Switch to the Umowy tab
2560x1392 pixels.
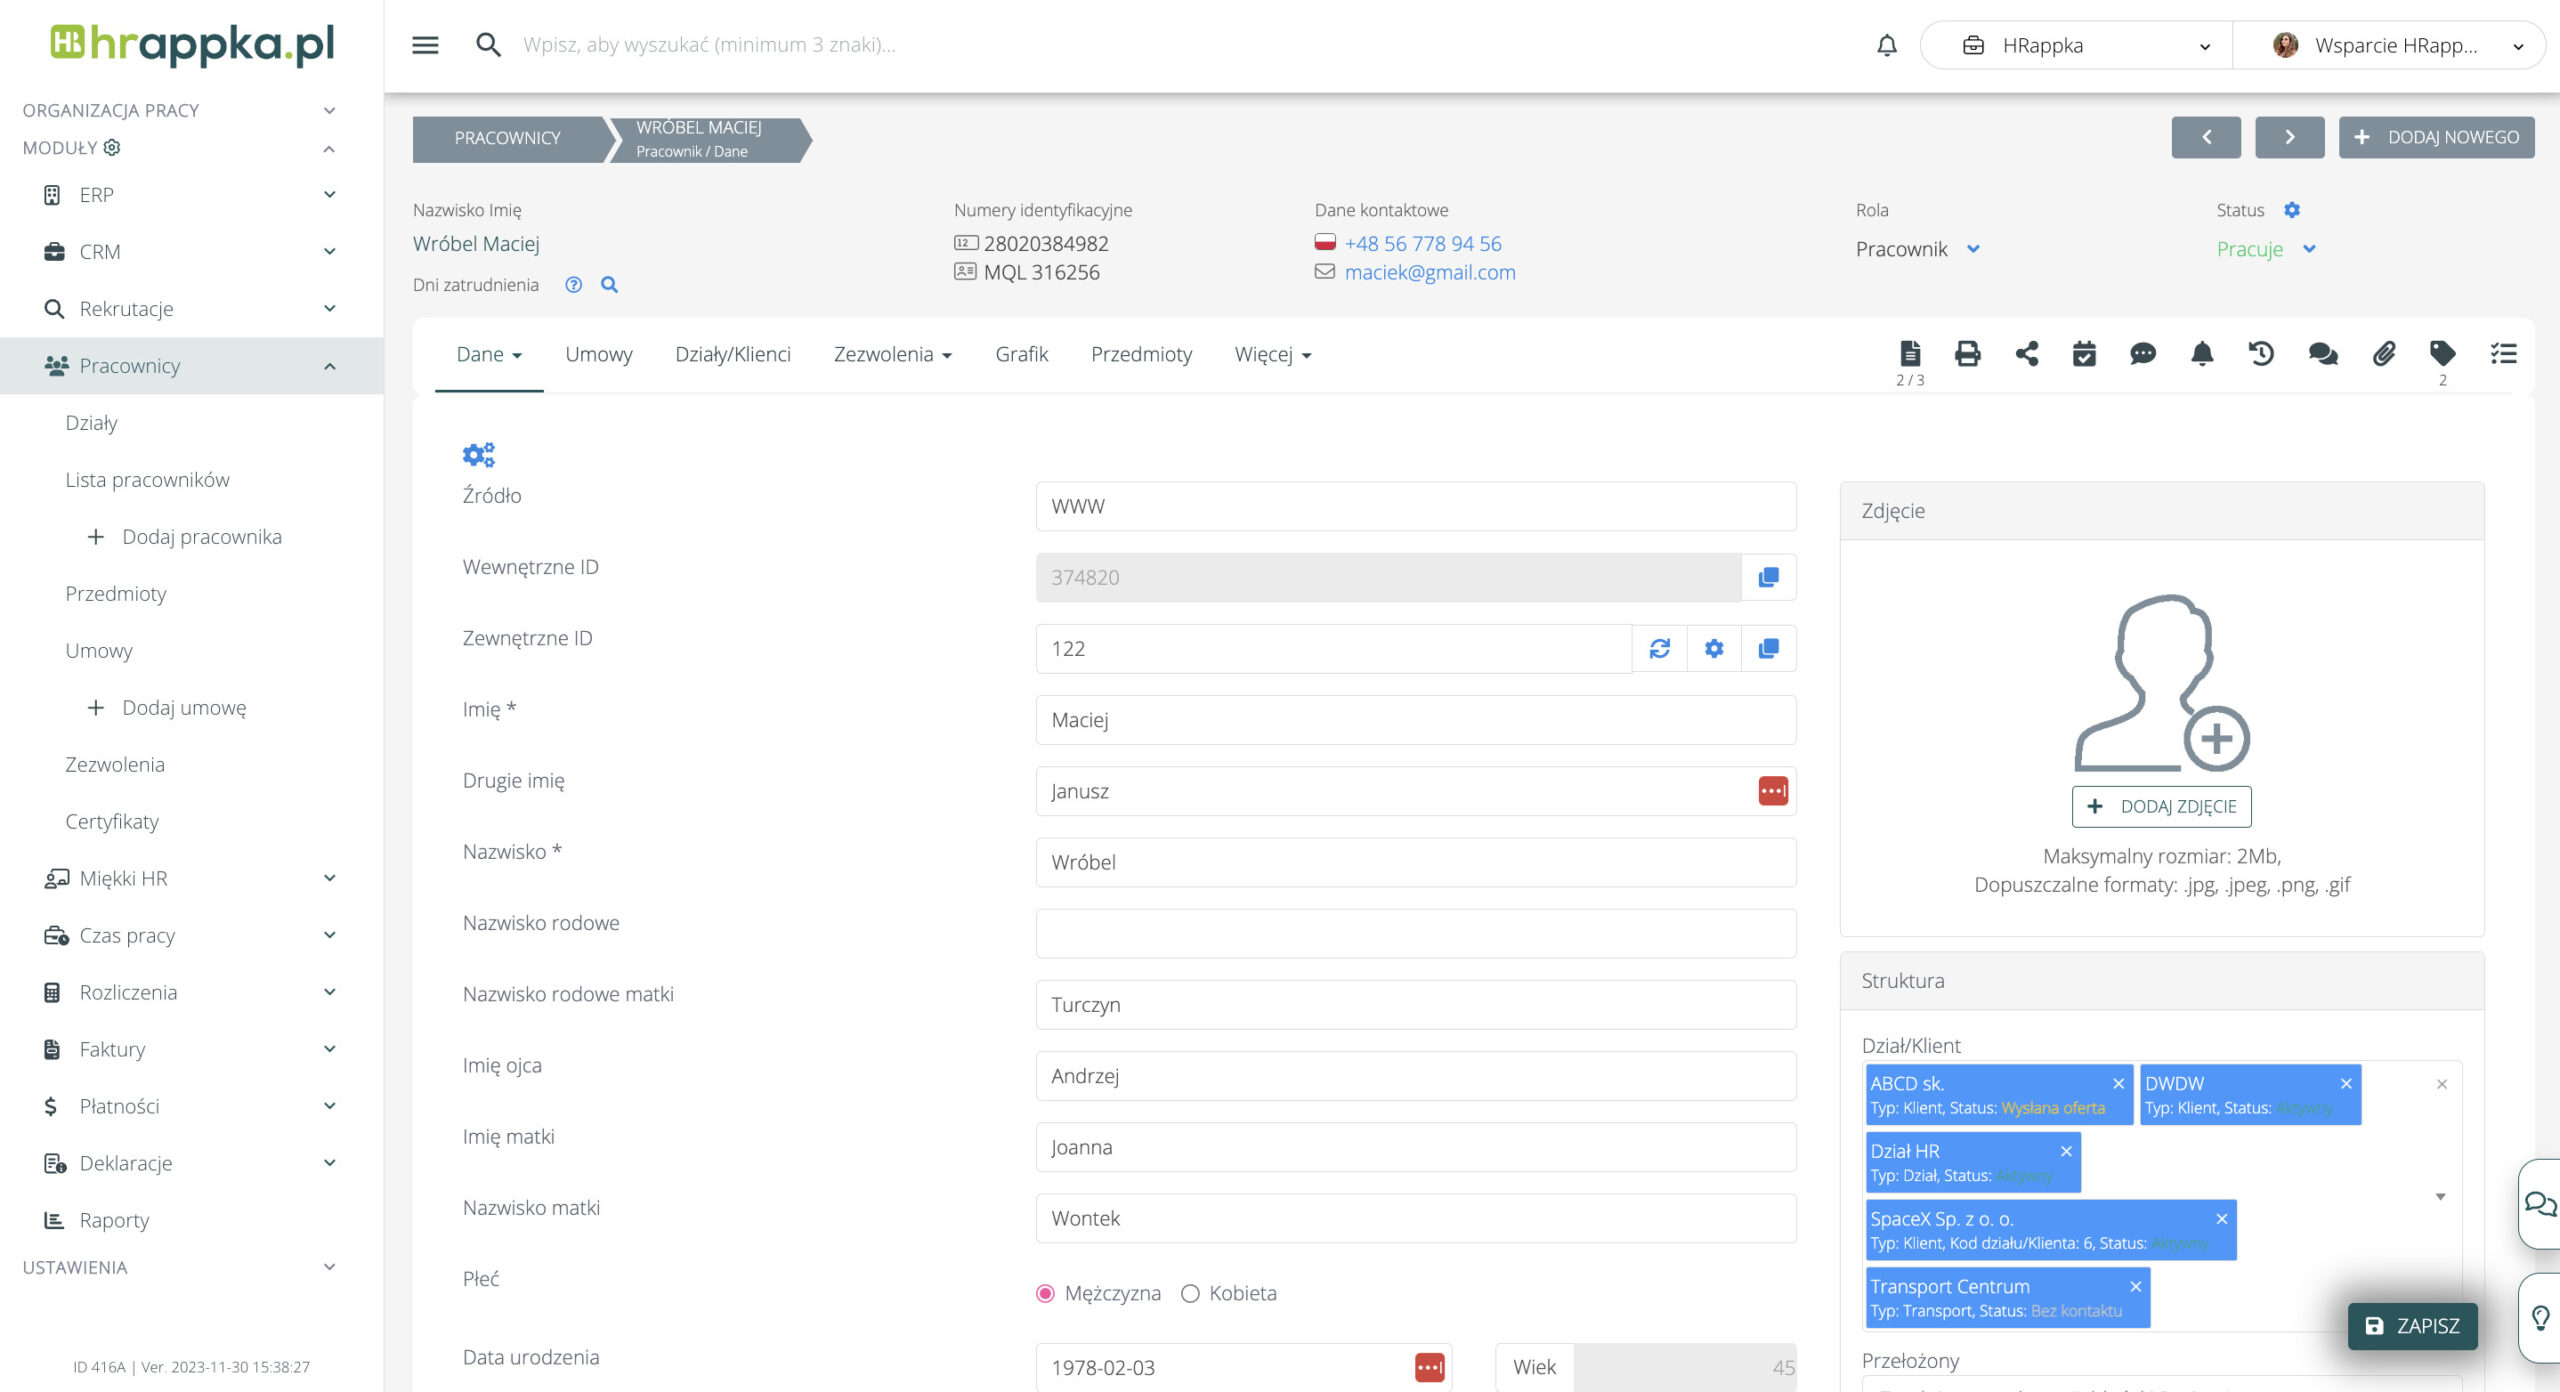coord(598,354)
